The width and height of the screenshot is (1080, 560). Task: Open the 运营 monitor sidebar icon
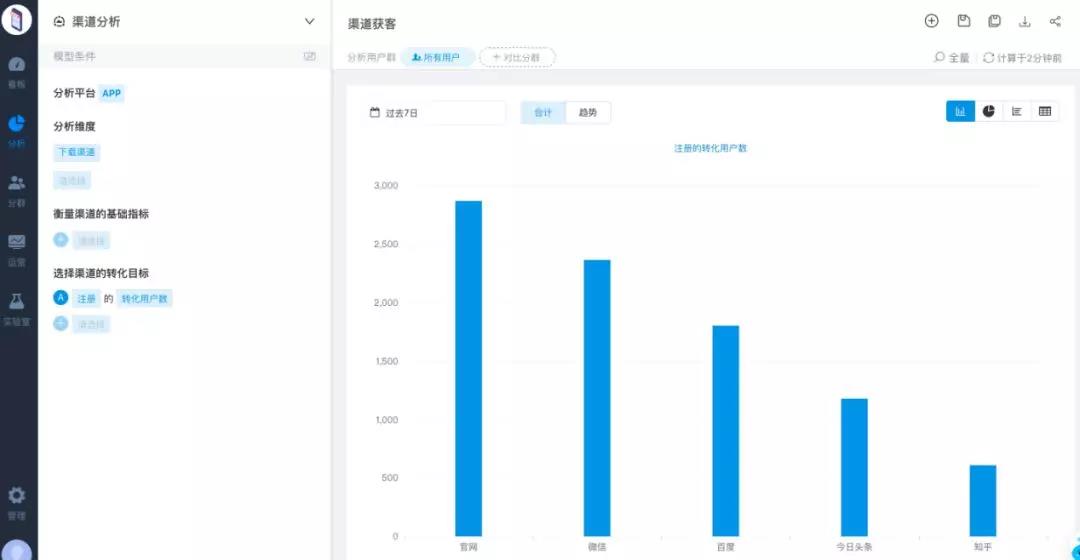(x=17, y=242)
